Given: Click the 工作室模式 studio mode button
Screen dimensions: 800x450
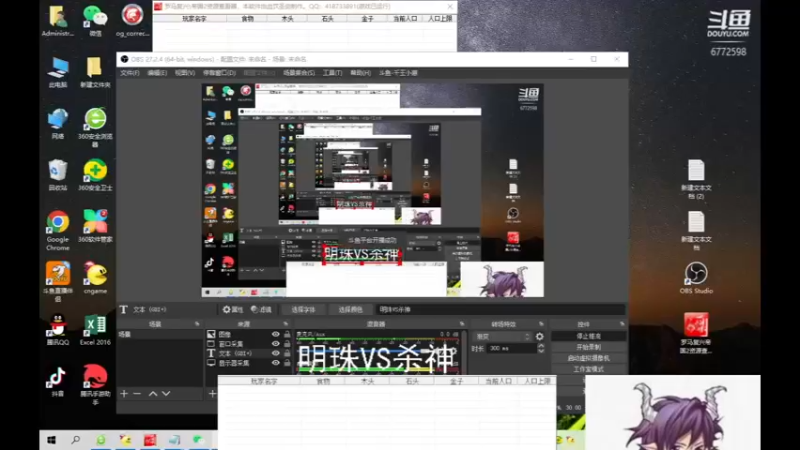Looking at the screenshot, I should click(x=588, y=369).
